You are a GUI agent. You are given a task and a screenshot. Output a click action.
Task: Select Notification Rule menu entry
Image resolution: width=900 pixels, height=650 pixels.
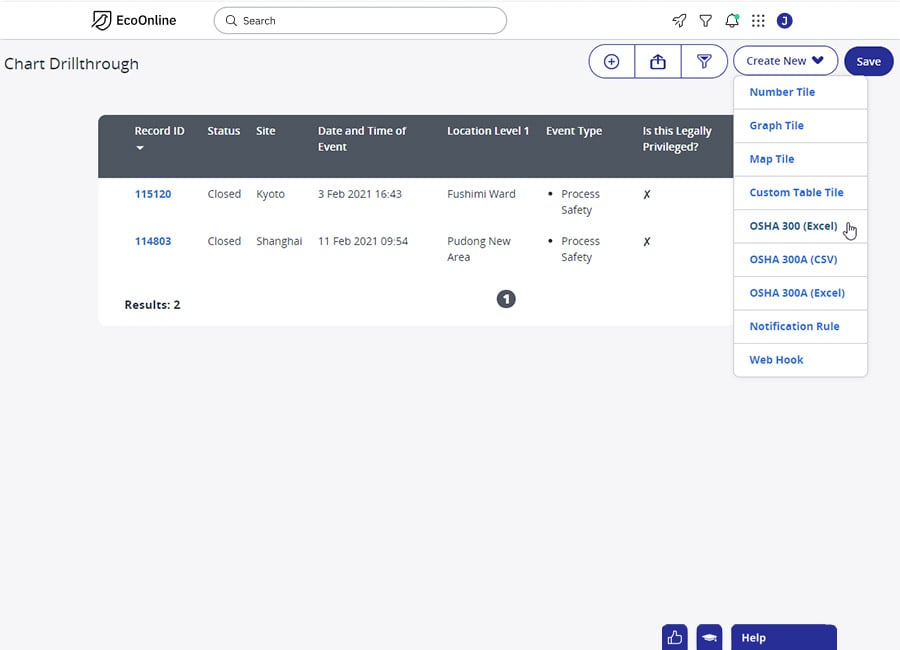[794, 326]
